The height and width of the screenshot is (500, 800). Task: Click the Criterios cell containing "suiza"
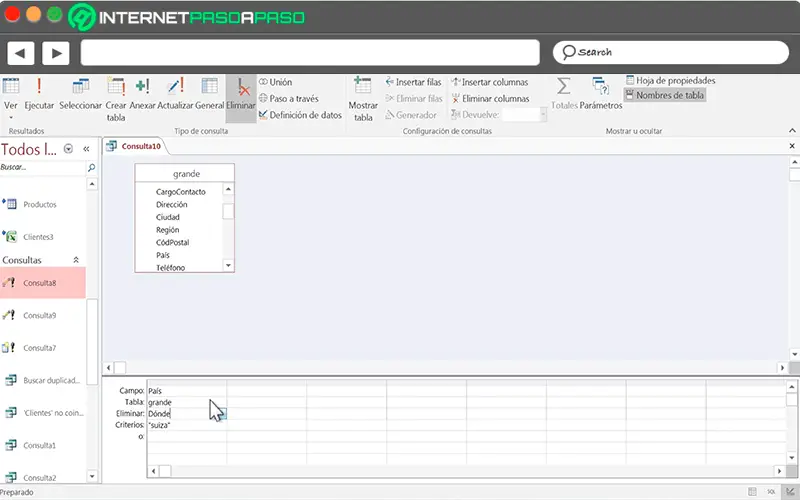(x=187, y=425)
